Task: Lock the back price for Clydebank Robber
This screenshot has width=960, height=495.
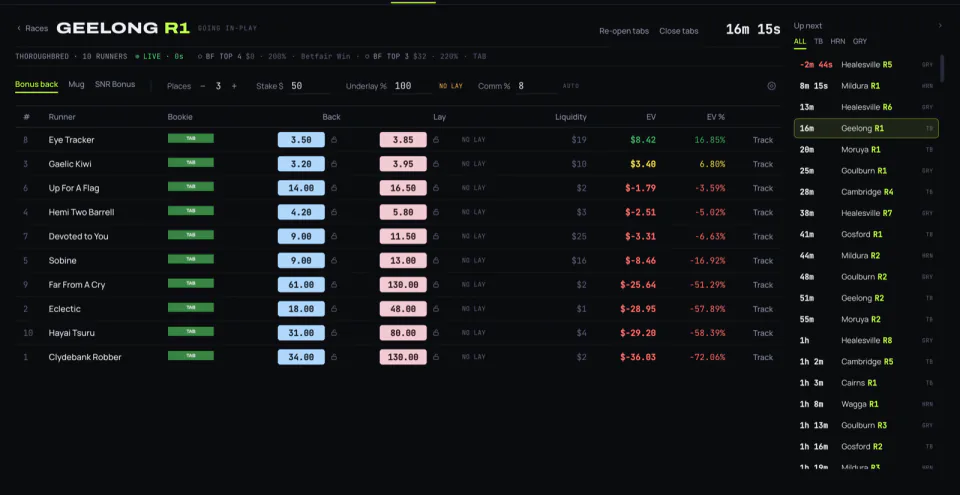Action: coord(334,357)
